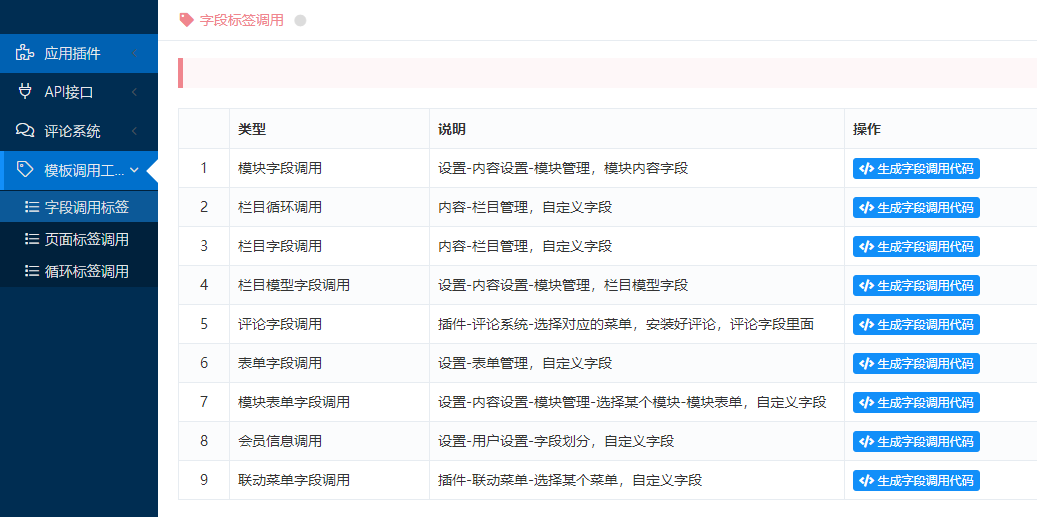The image size is (1037, 517).
Task: Go to 循环标签调用 submenu item
Action: point(79,271)
